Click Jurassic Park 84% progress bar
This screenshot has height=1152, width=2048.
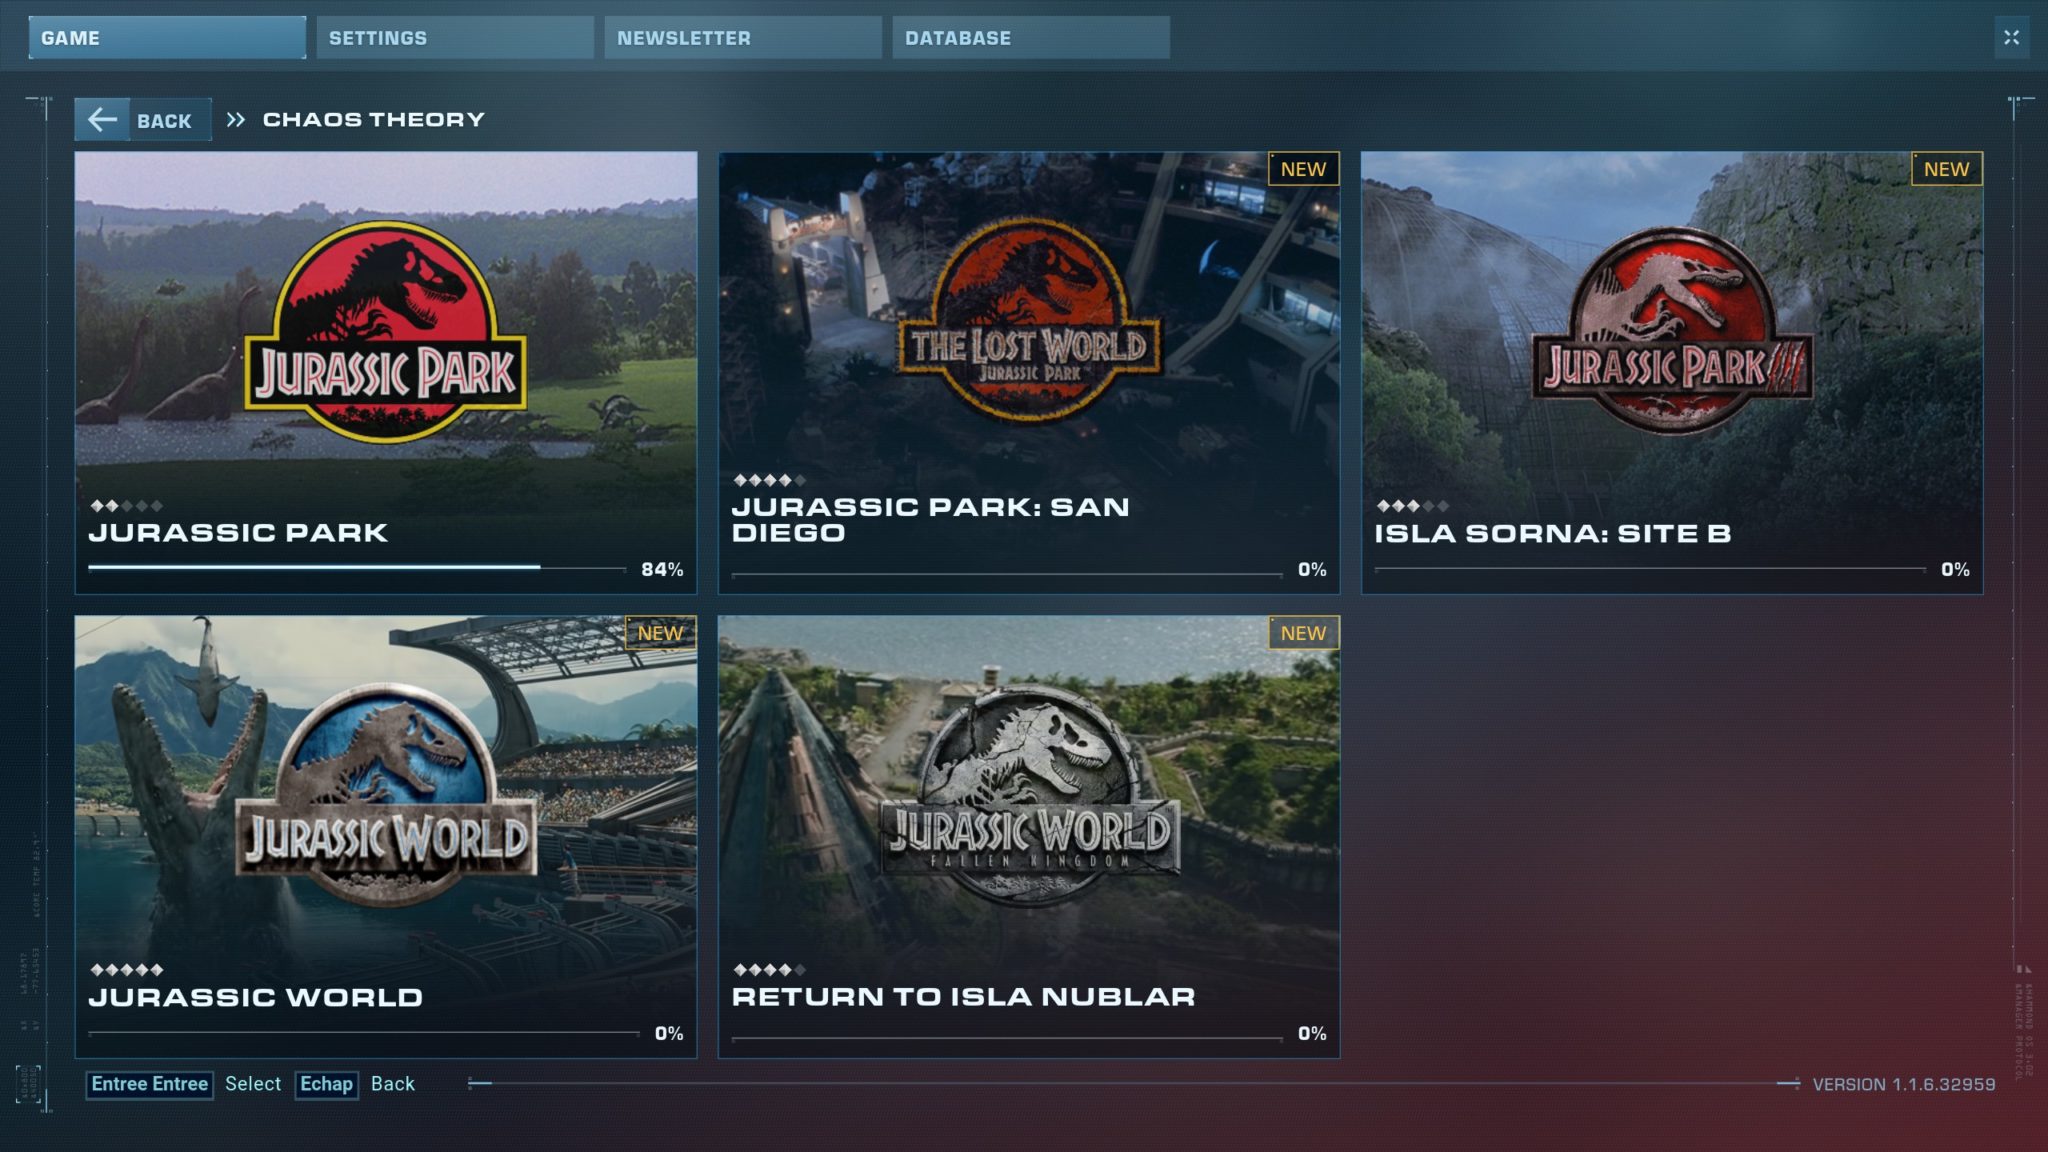(356, 567)
